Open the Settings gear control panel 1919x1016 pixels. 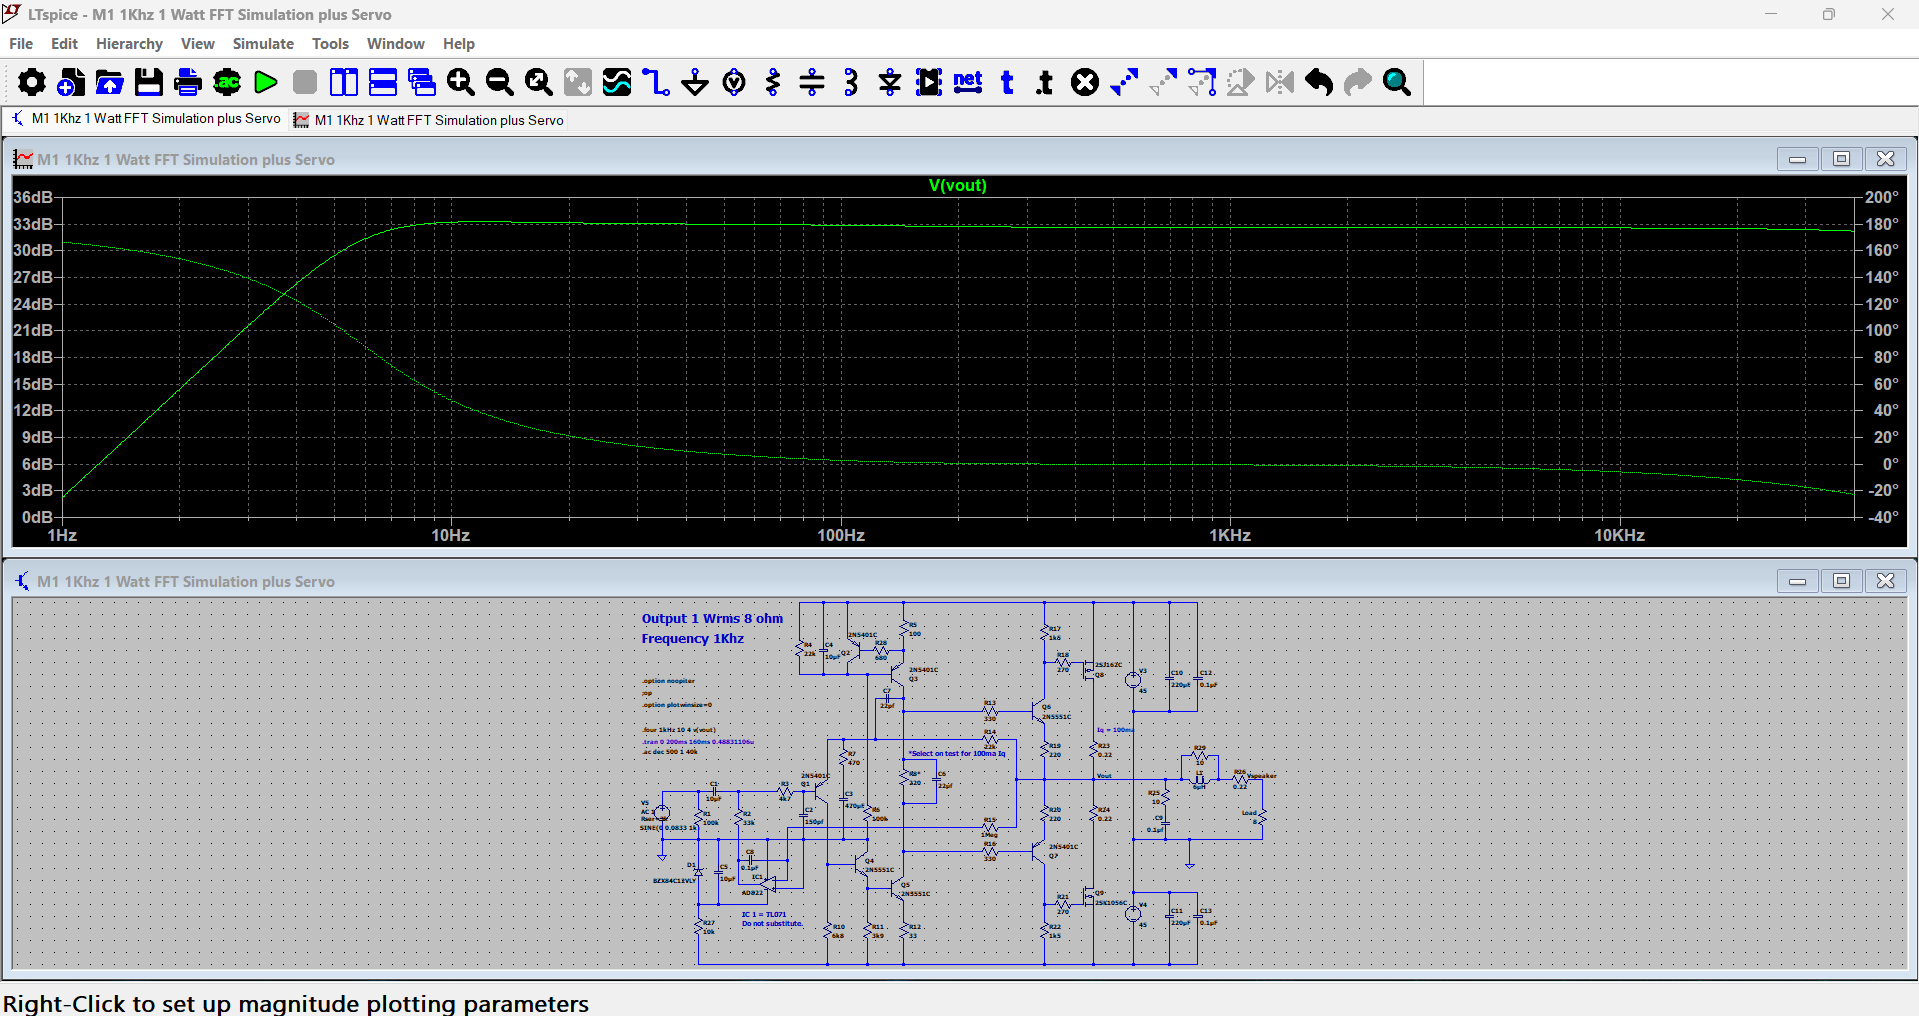click(32, 82)
